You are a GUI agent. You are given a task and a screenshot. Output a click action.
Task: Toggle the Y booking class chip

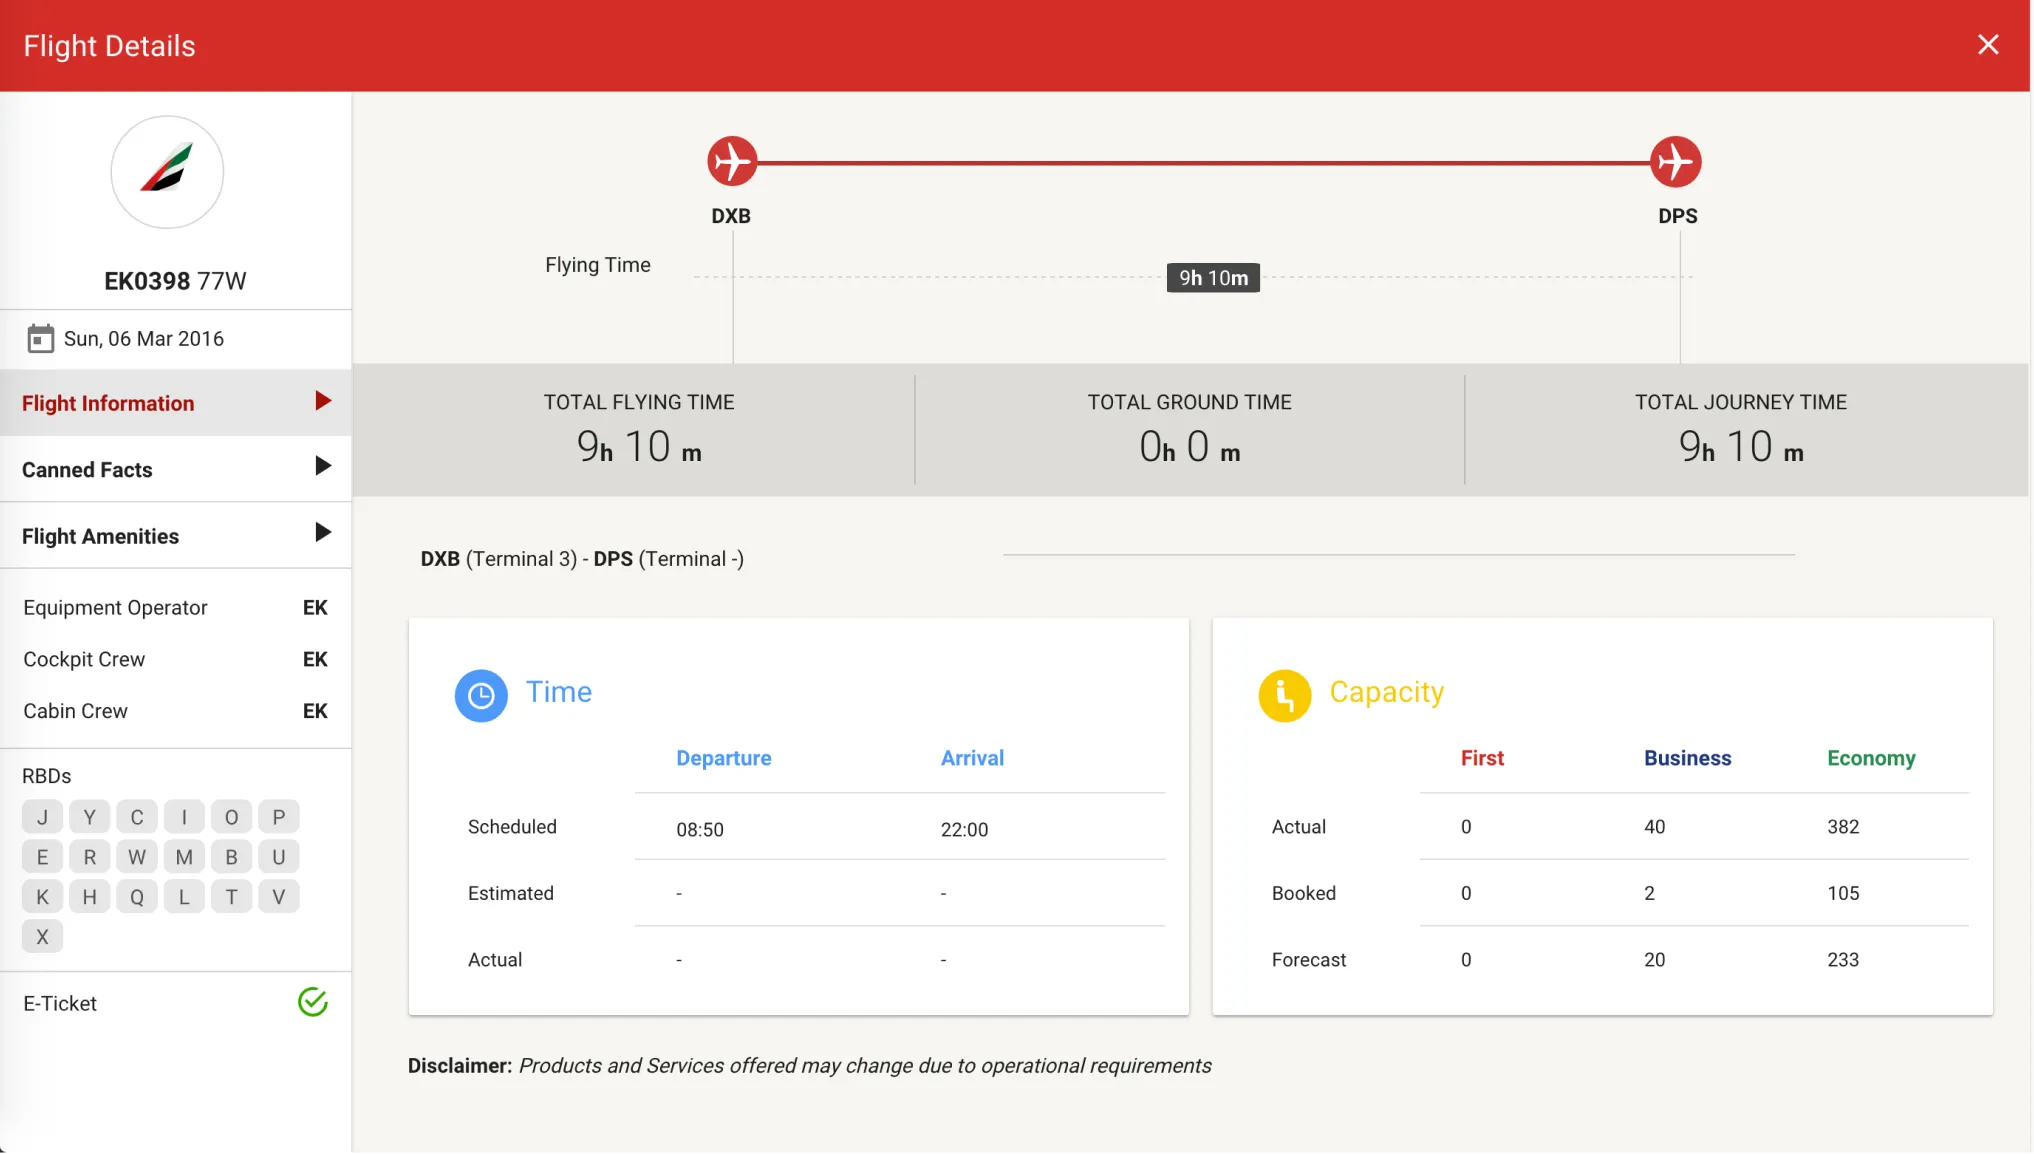tap(90, 817)
